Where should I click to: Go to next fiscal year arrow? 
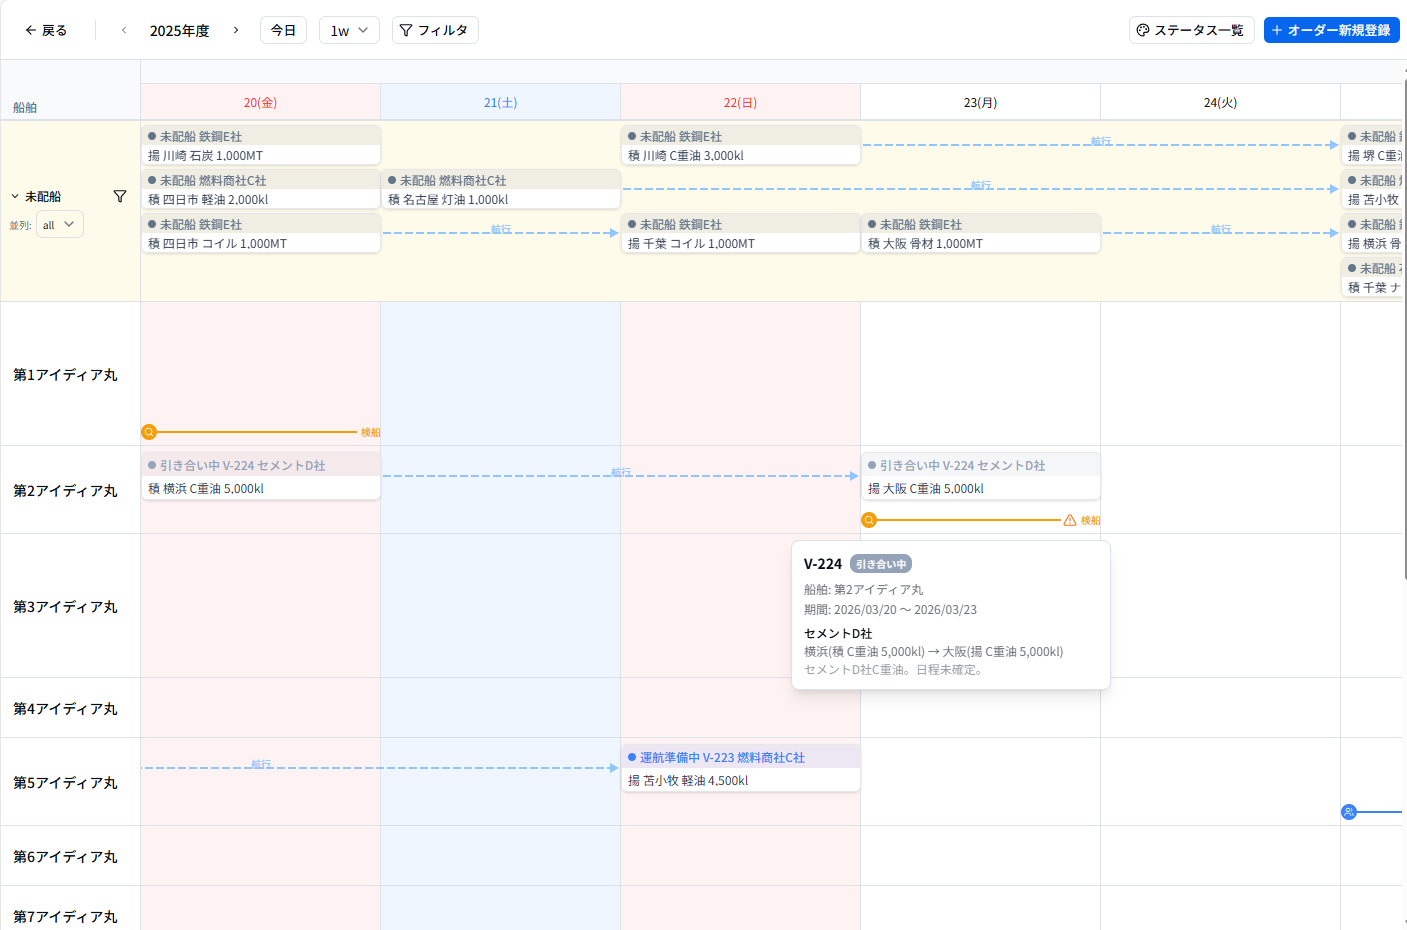click(236, 30)
